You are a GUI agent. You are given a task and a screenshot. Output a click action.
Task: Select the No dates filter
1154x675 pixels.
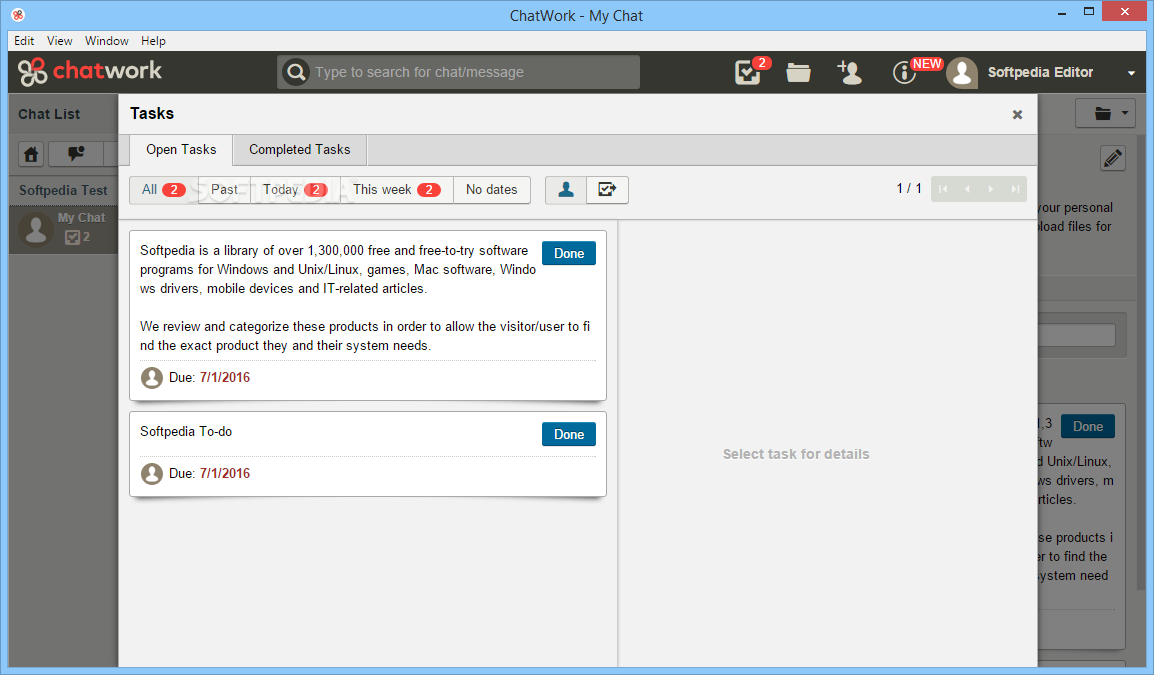pos(492,190)
